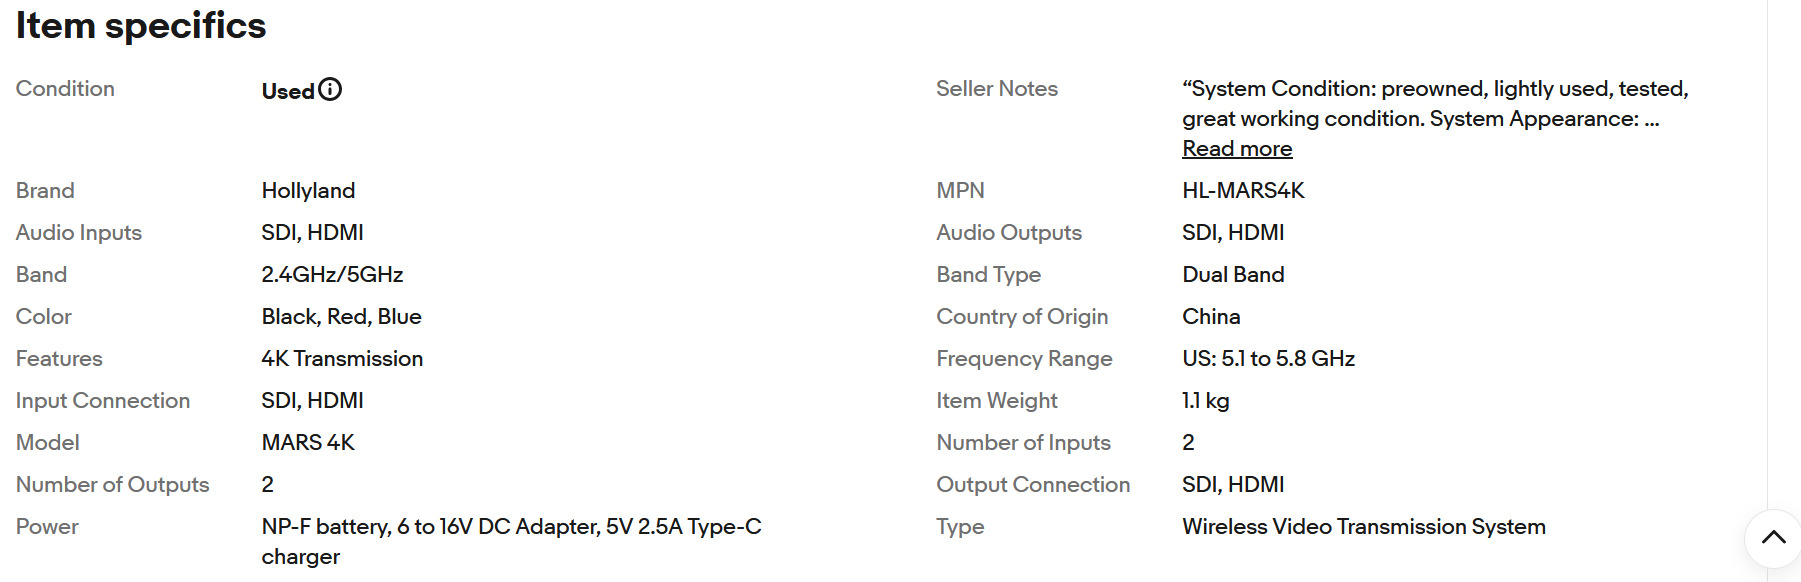Click the info icon next to Used
1801x582 pixels.
[x=330, y=90]
